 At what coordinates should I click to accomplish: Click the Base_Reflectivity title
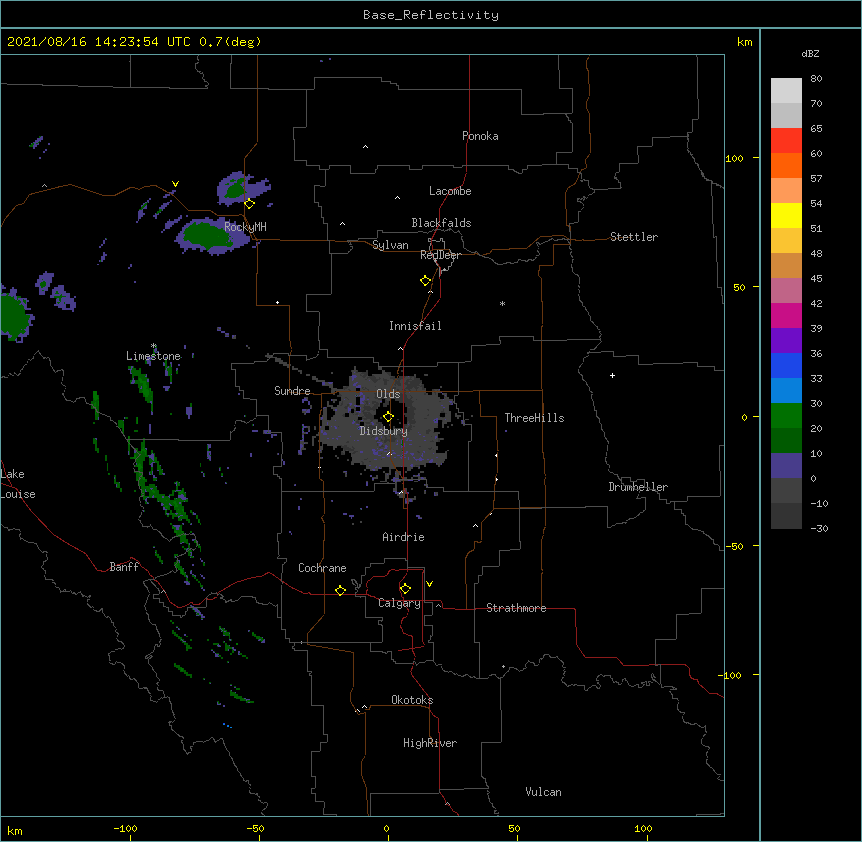coord(431,15)
